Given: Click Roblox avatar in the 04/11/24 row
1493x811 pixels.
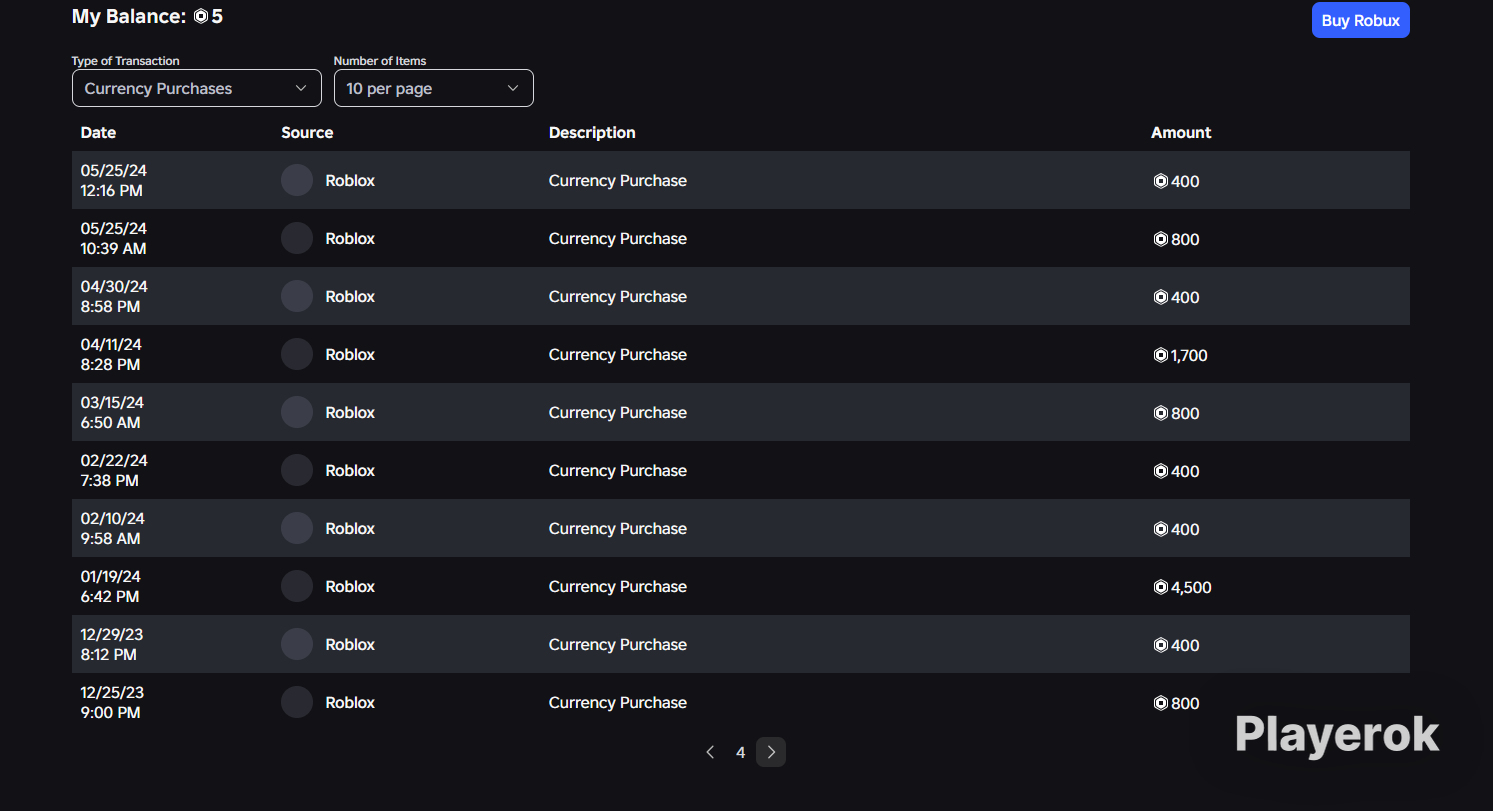Looking at the screenshot, I should tap(297, 354).
